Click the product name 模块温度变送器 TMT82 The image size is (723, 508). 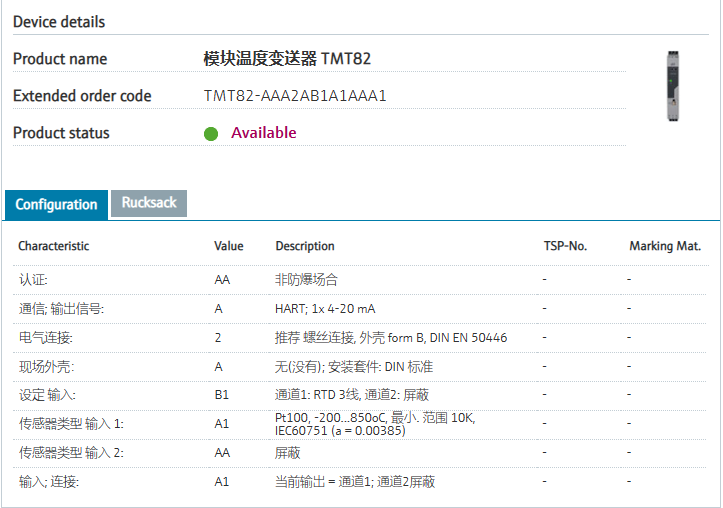287,59
